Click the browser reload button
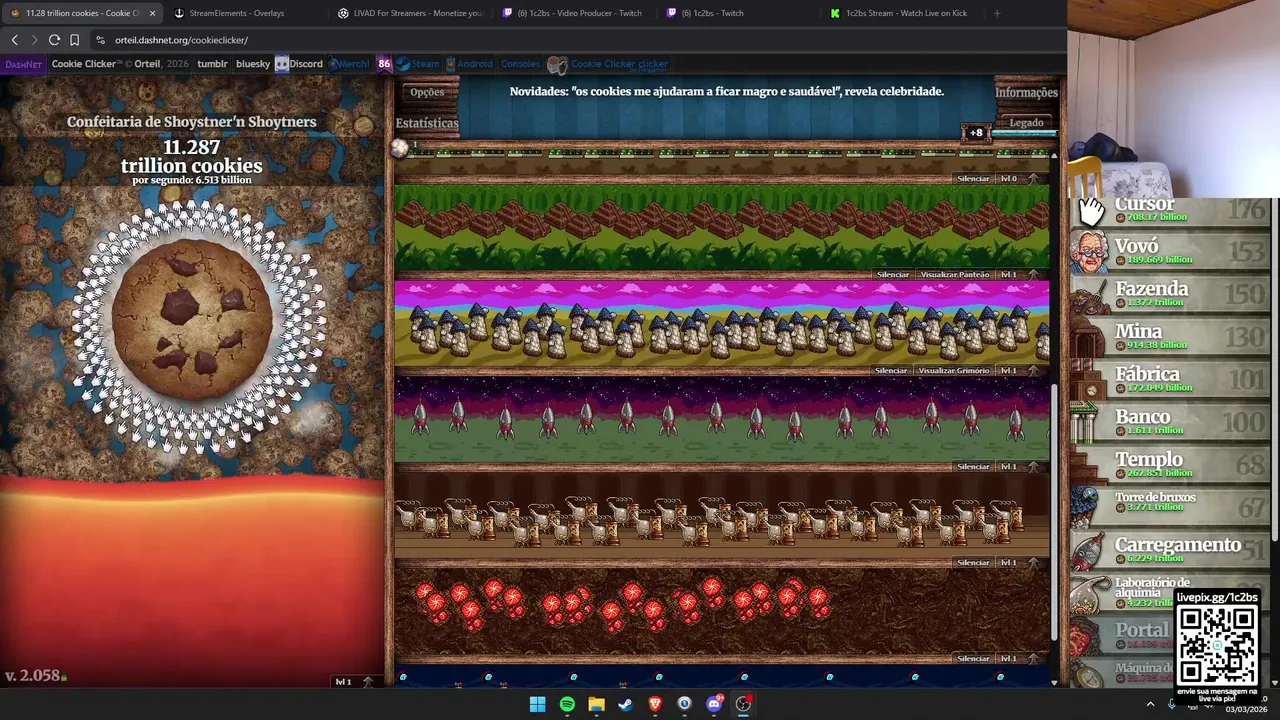Image resolution: width=1280 pixels, height=720 pixels. pos(54,40)
